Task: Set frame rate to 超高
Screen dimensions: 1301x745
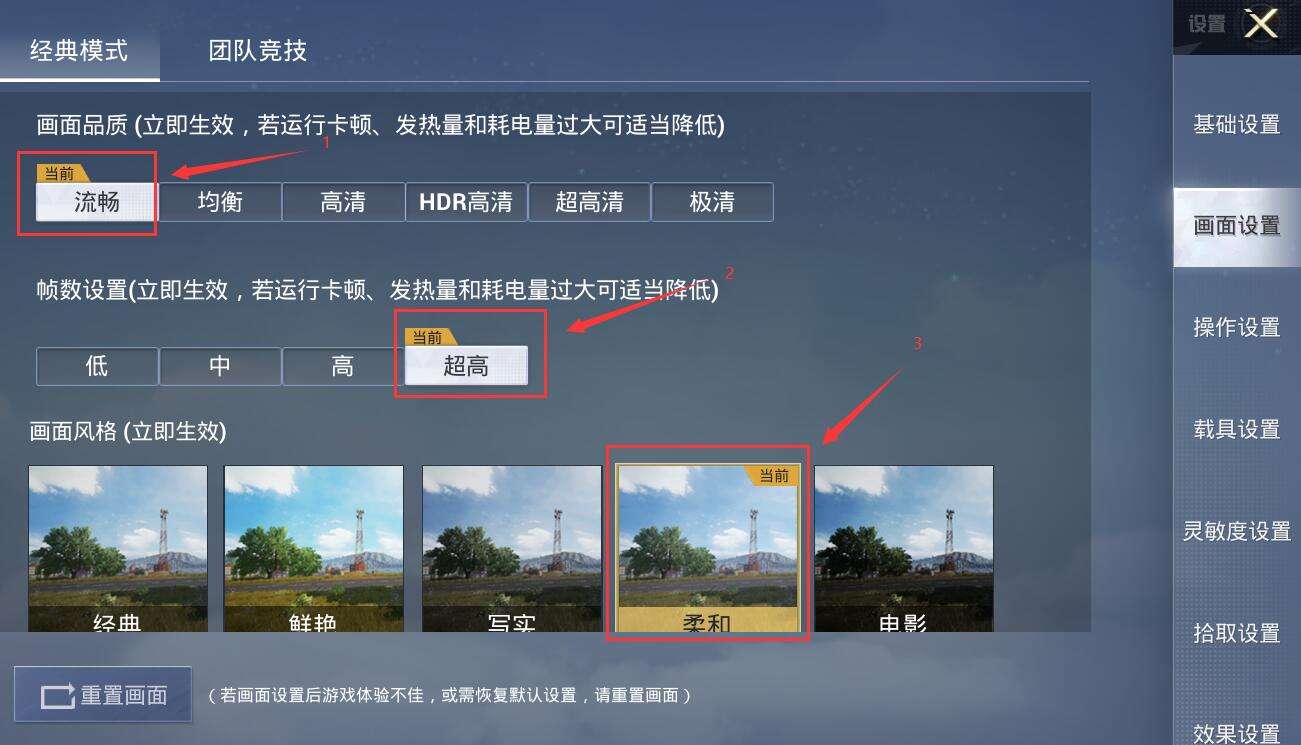Action: [466, 366]
